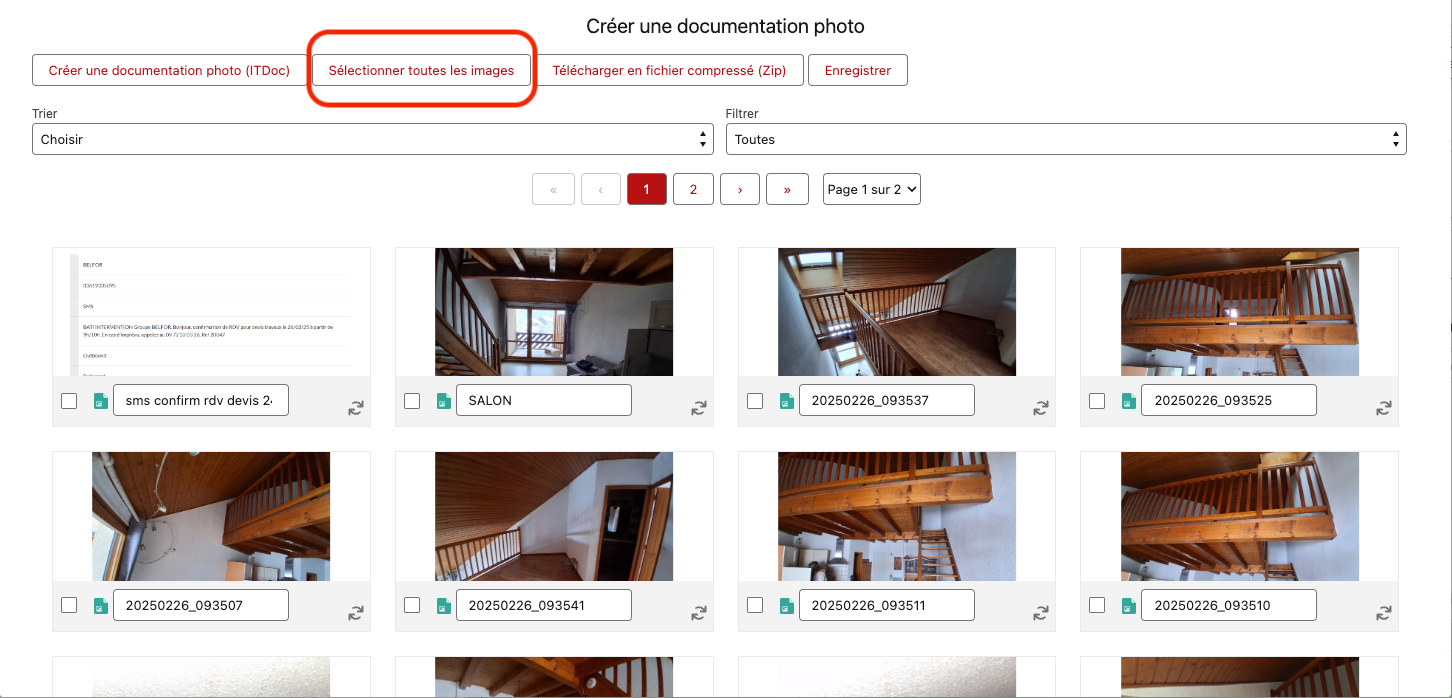Viewport: 1452px width, 698px height.
Task: Open the SMS screenshot thumbnail
Action: coord(211,312)
